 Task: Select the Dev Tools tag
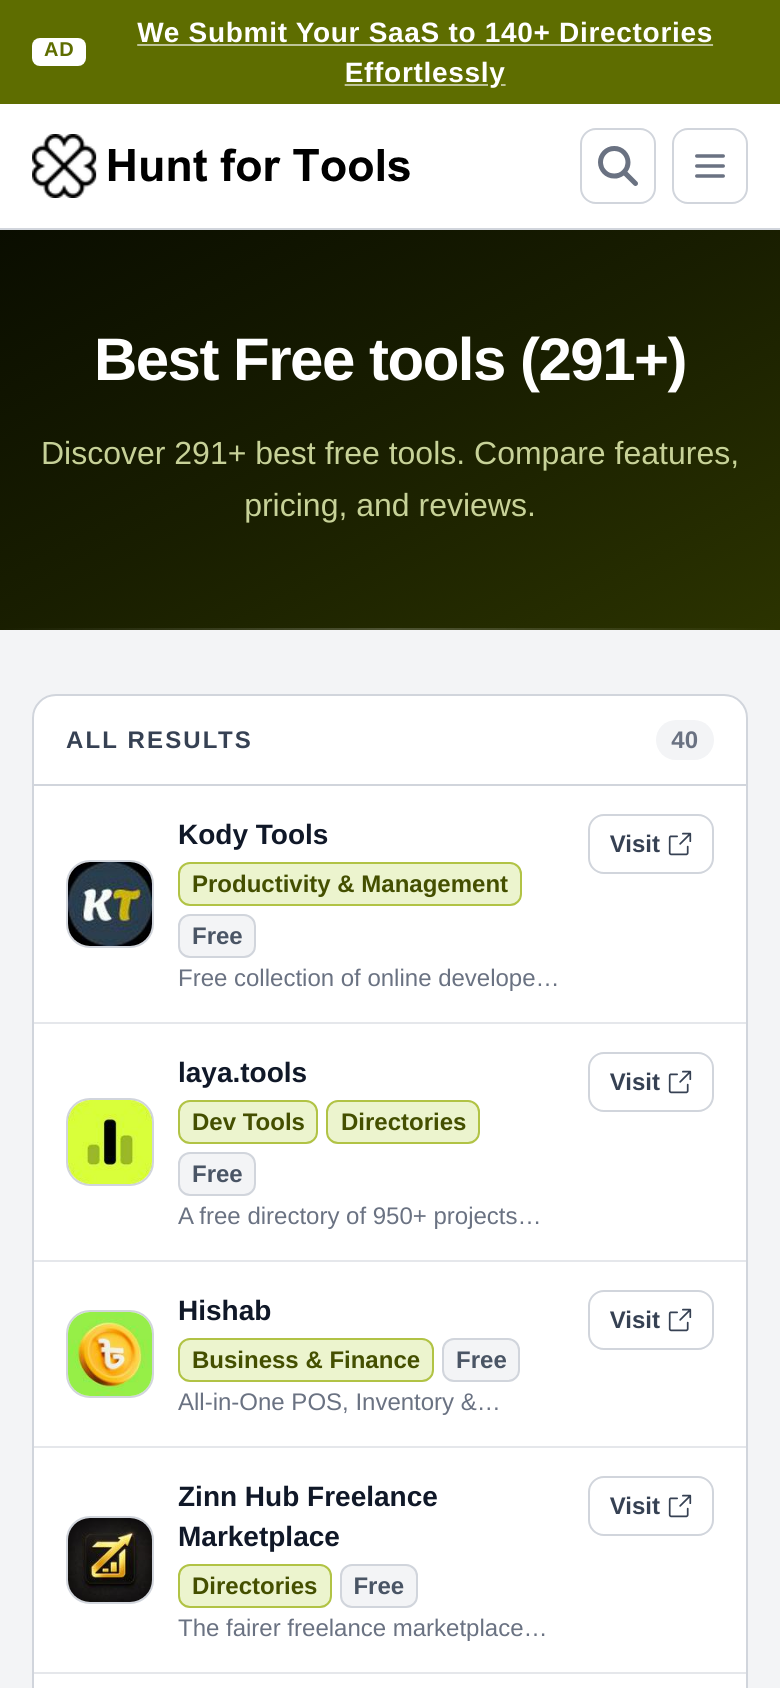248,1122
